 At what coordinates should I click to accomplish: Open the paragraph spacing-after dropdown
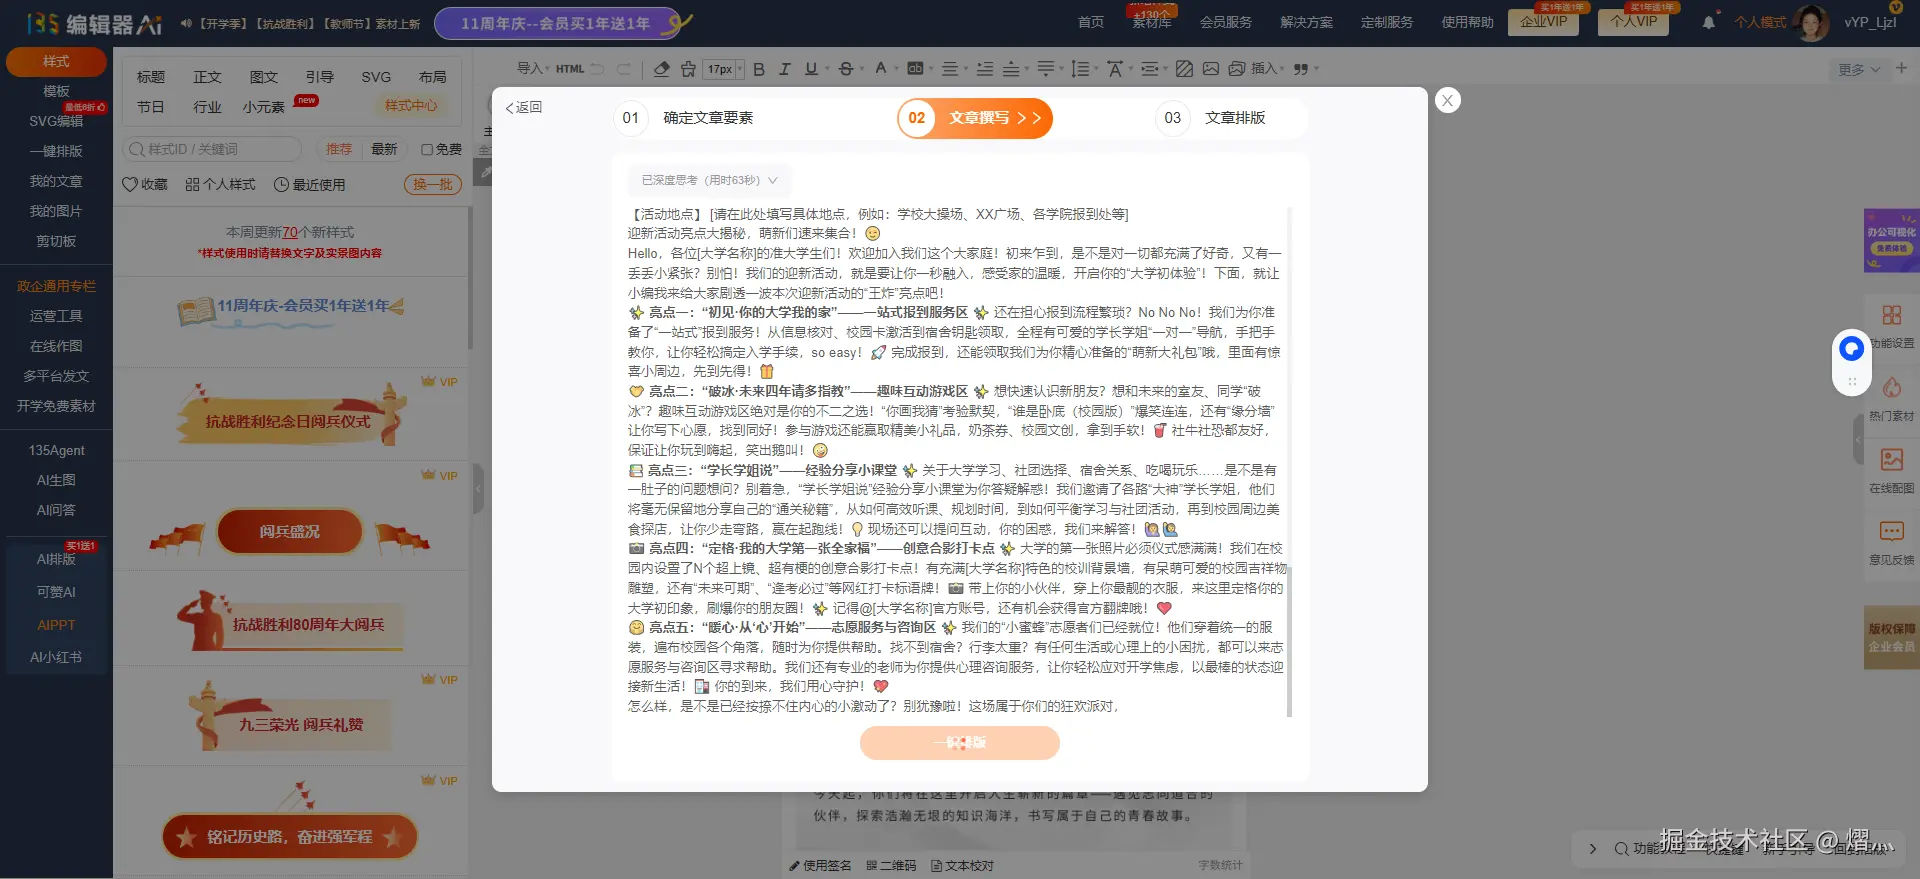1048,69
